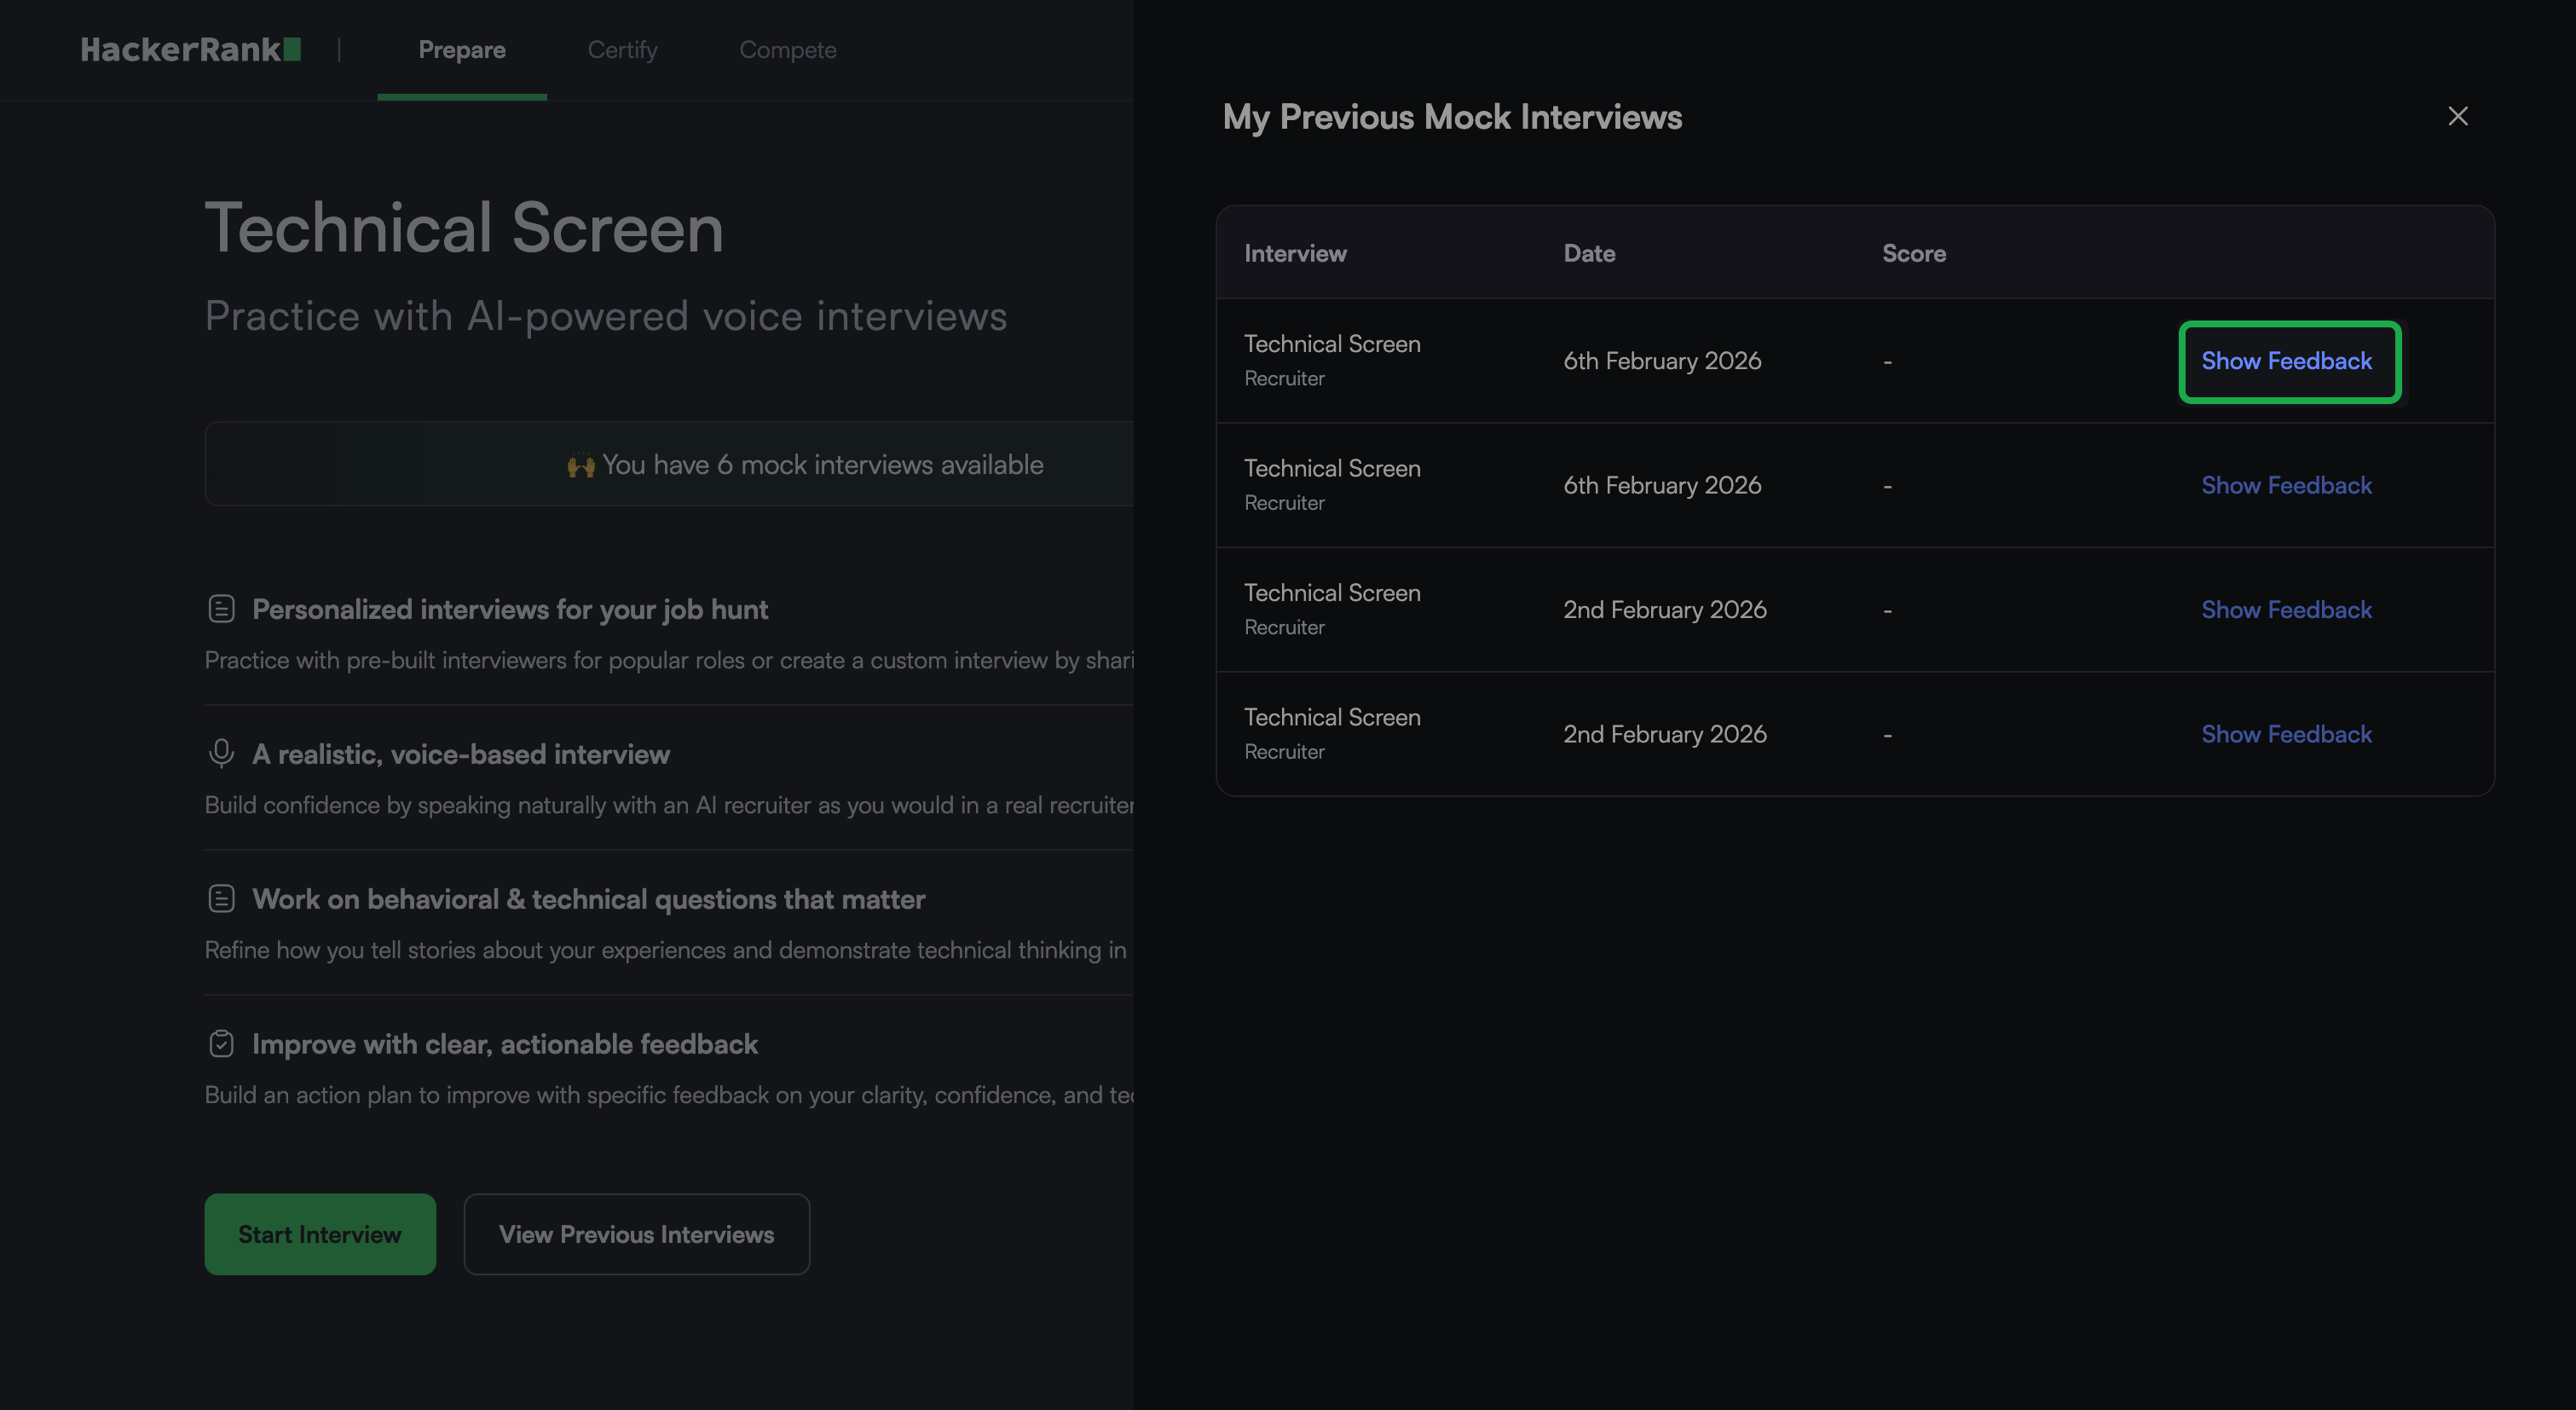The height and width of the screenshot is (1410, 2576).
Task: Go to the Compete tab
Action: 787,49
